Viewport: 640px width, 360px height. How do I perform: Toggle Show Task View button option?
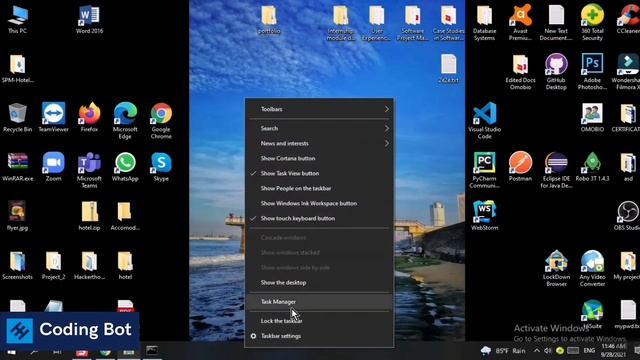tap(320, 173)
